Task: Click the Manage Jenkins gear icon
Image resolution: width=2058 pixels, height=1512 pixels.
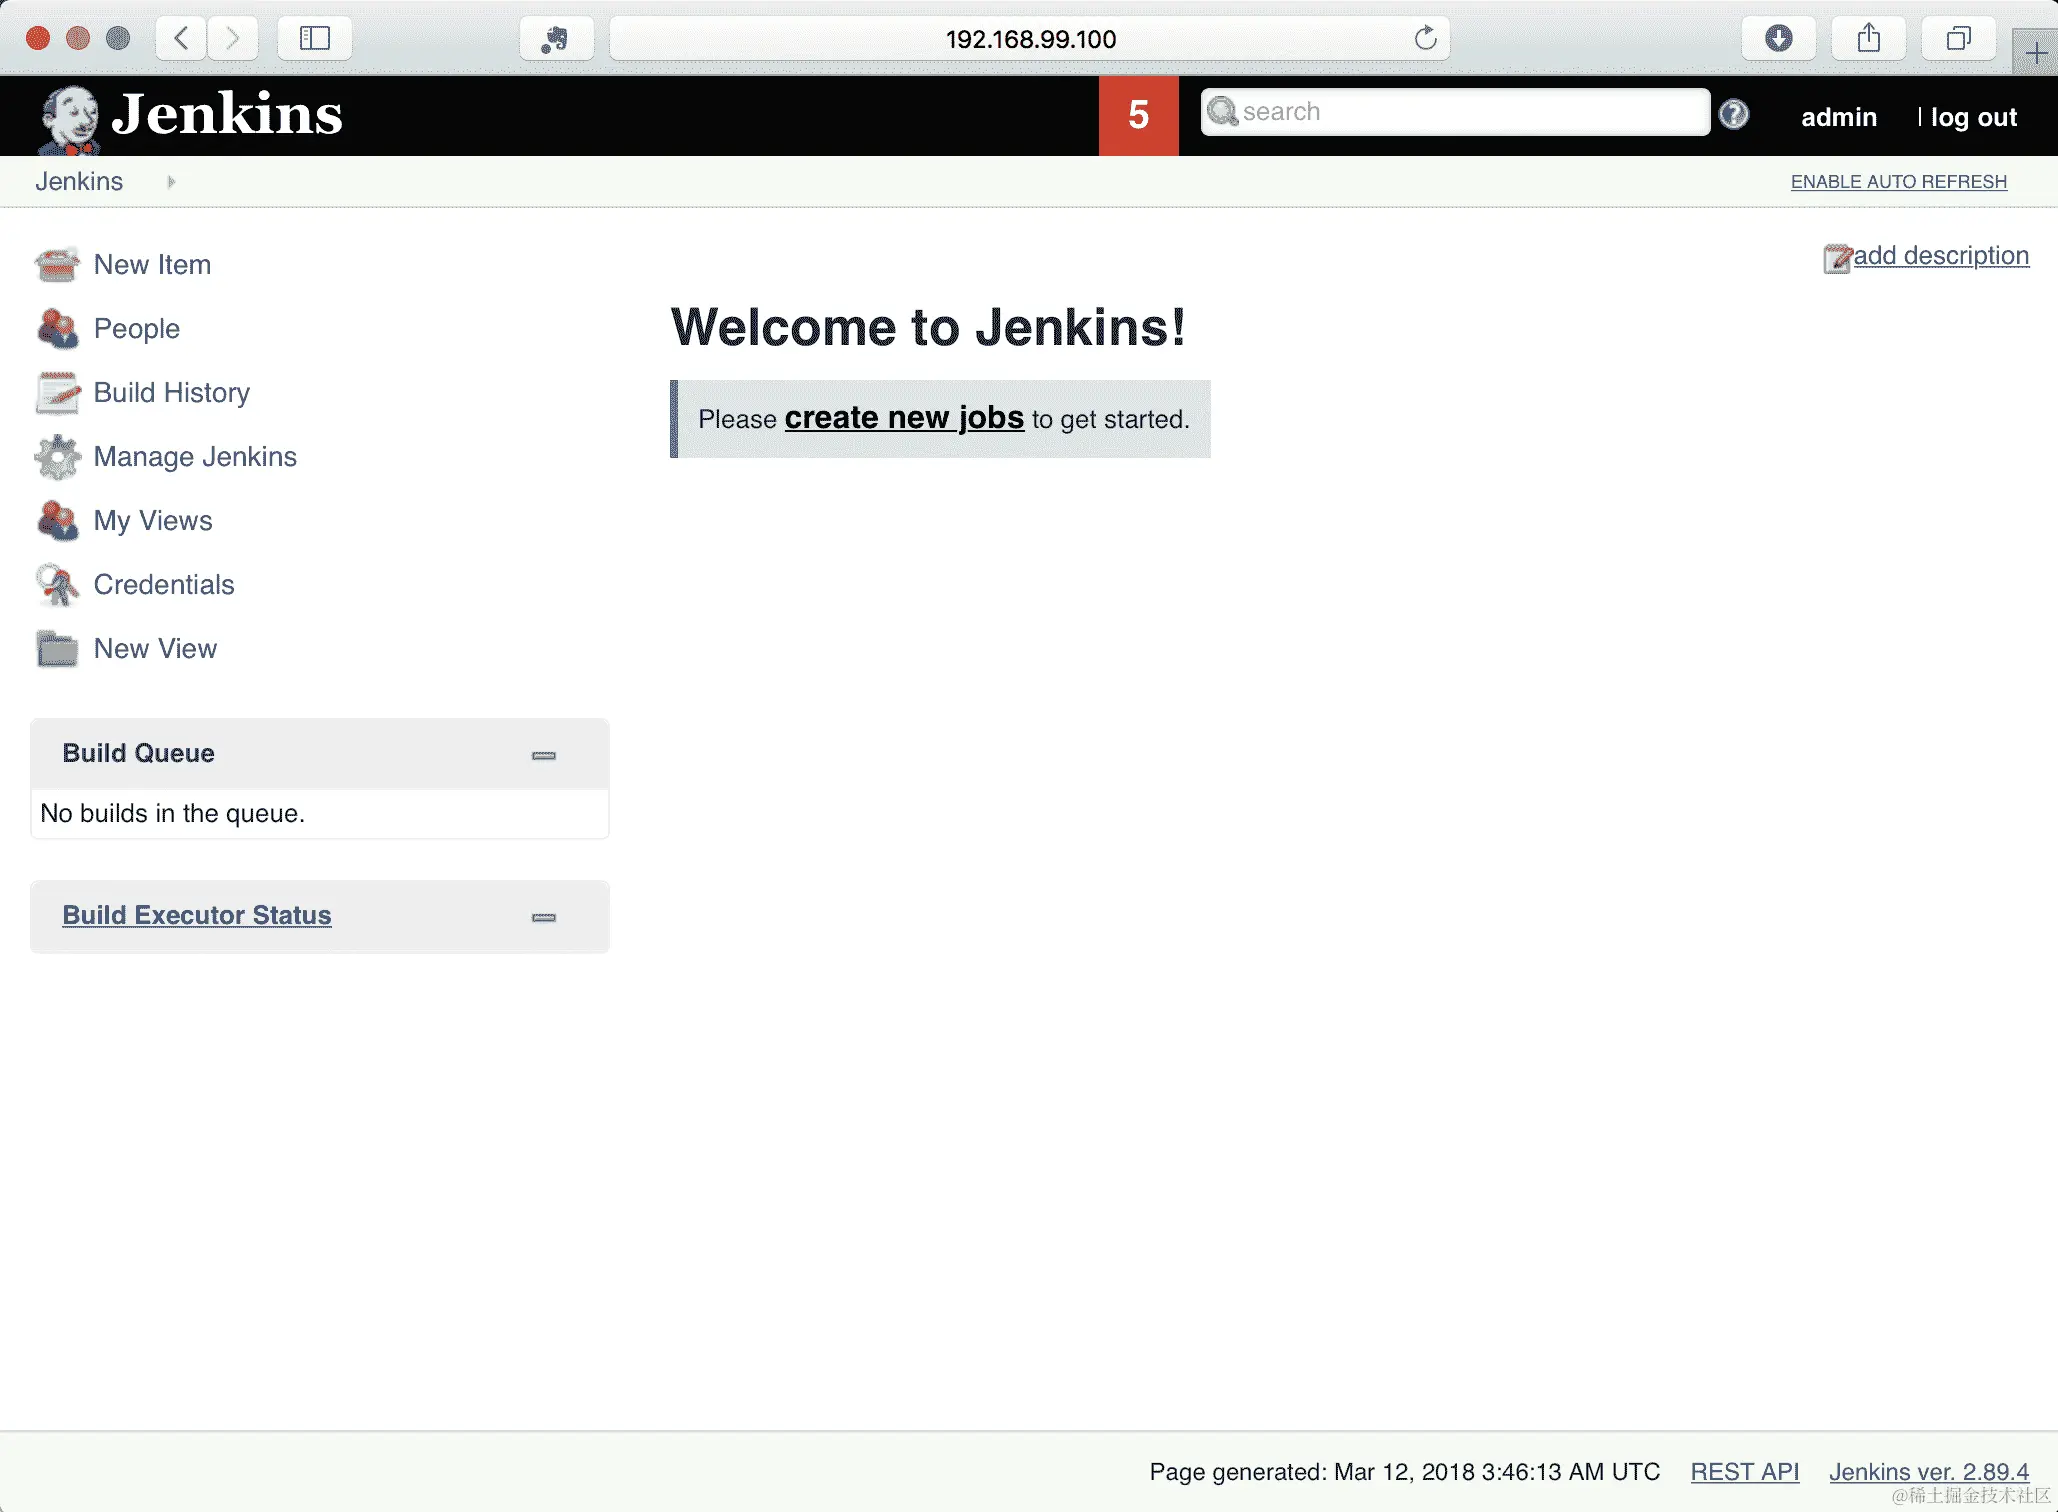Action: 57,457
